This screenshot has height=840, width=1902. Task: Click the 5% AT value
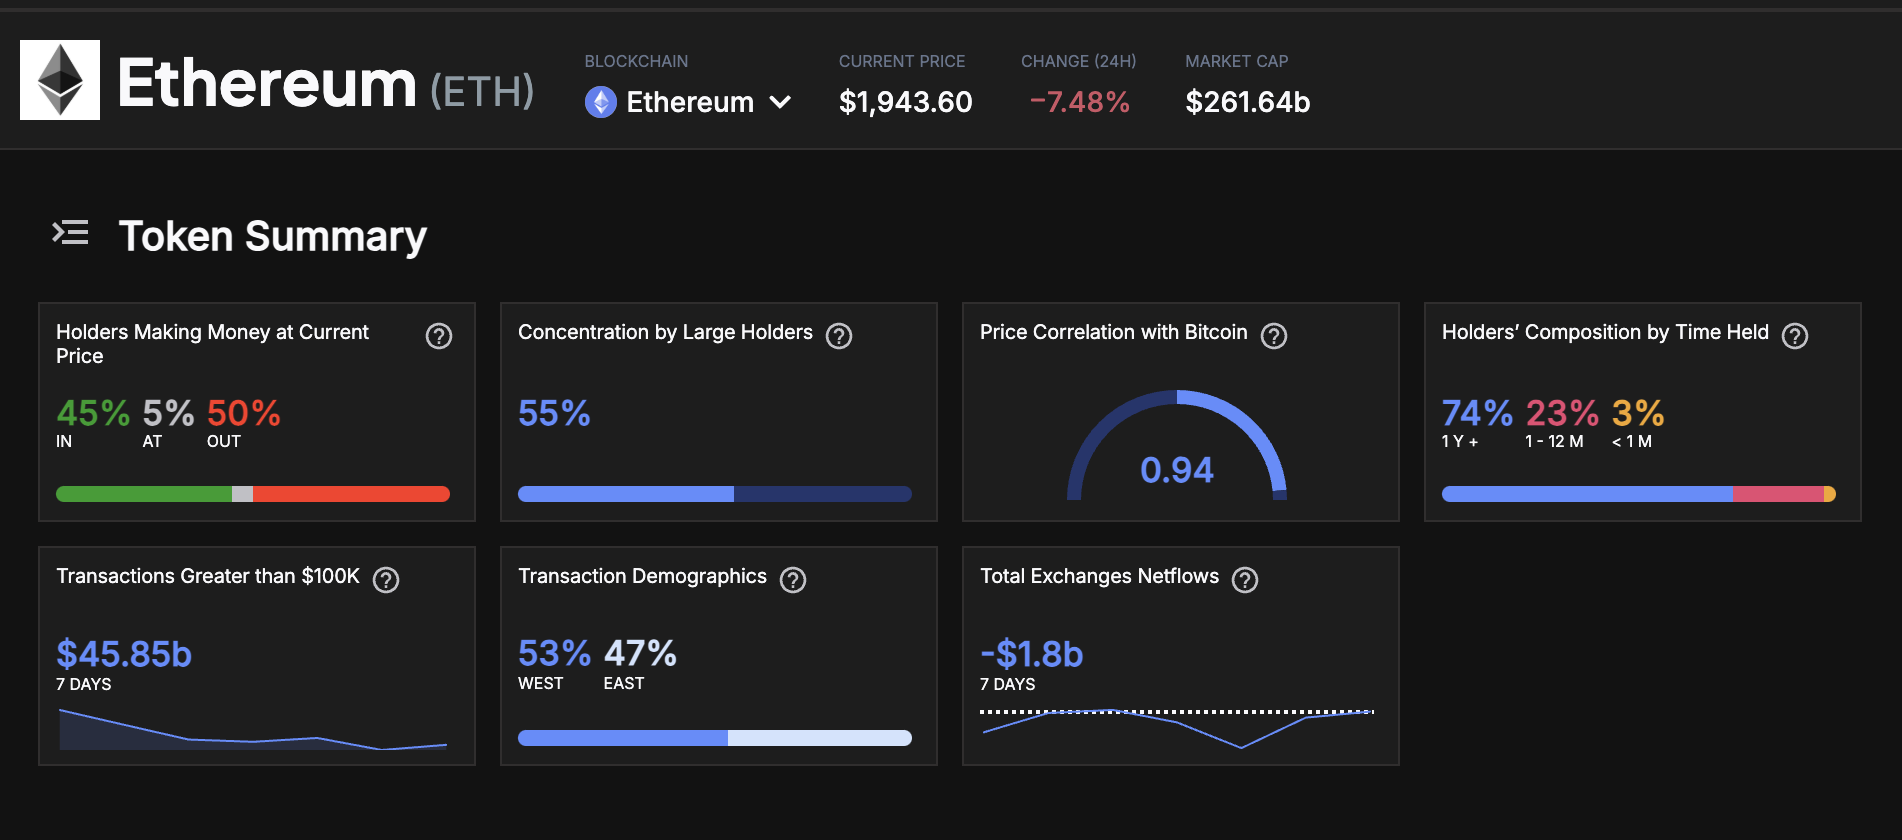click(168, 413)
